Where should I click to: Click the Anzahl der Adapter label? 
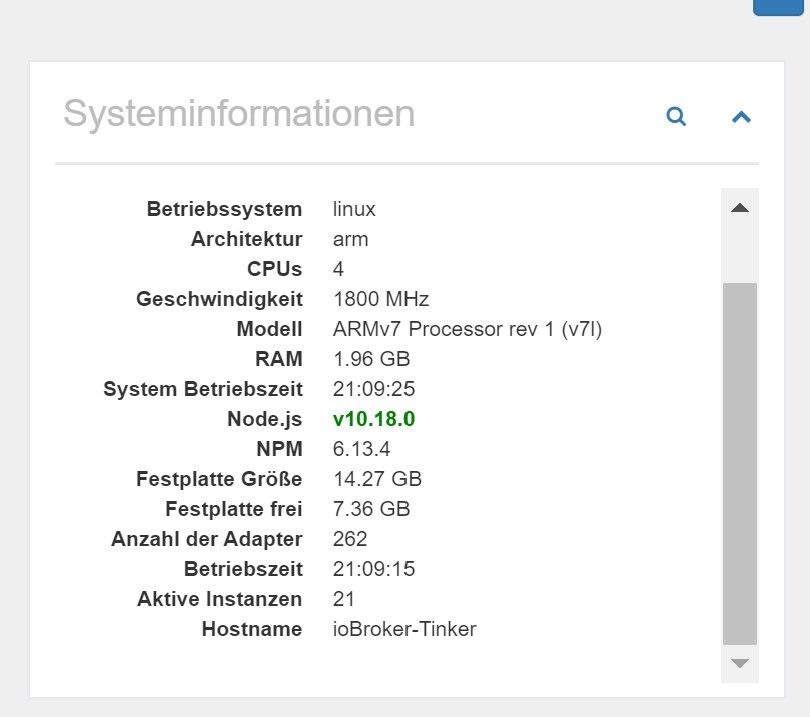coord(206,539)
